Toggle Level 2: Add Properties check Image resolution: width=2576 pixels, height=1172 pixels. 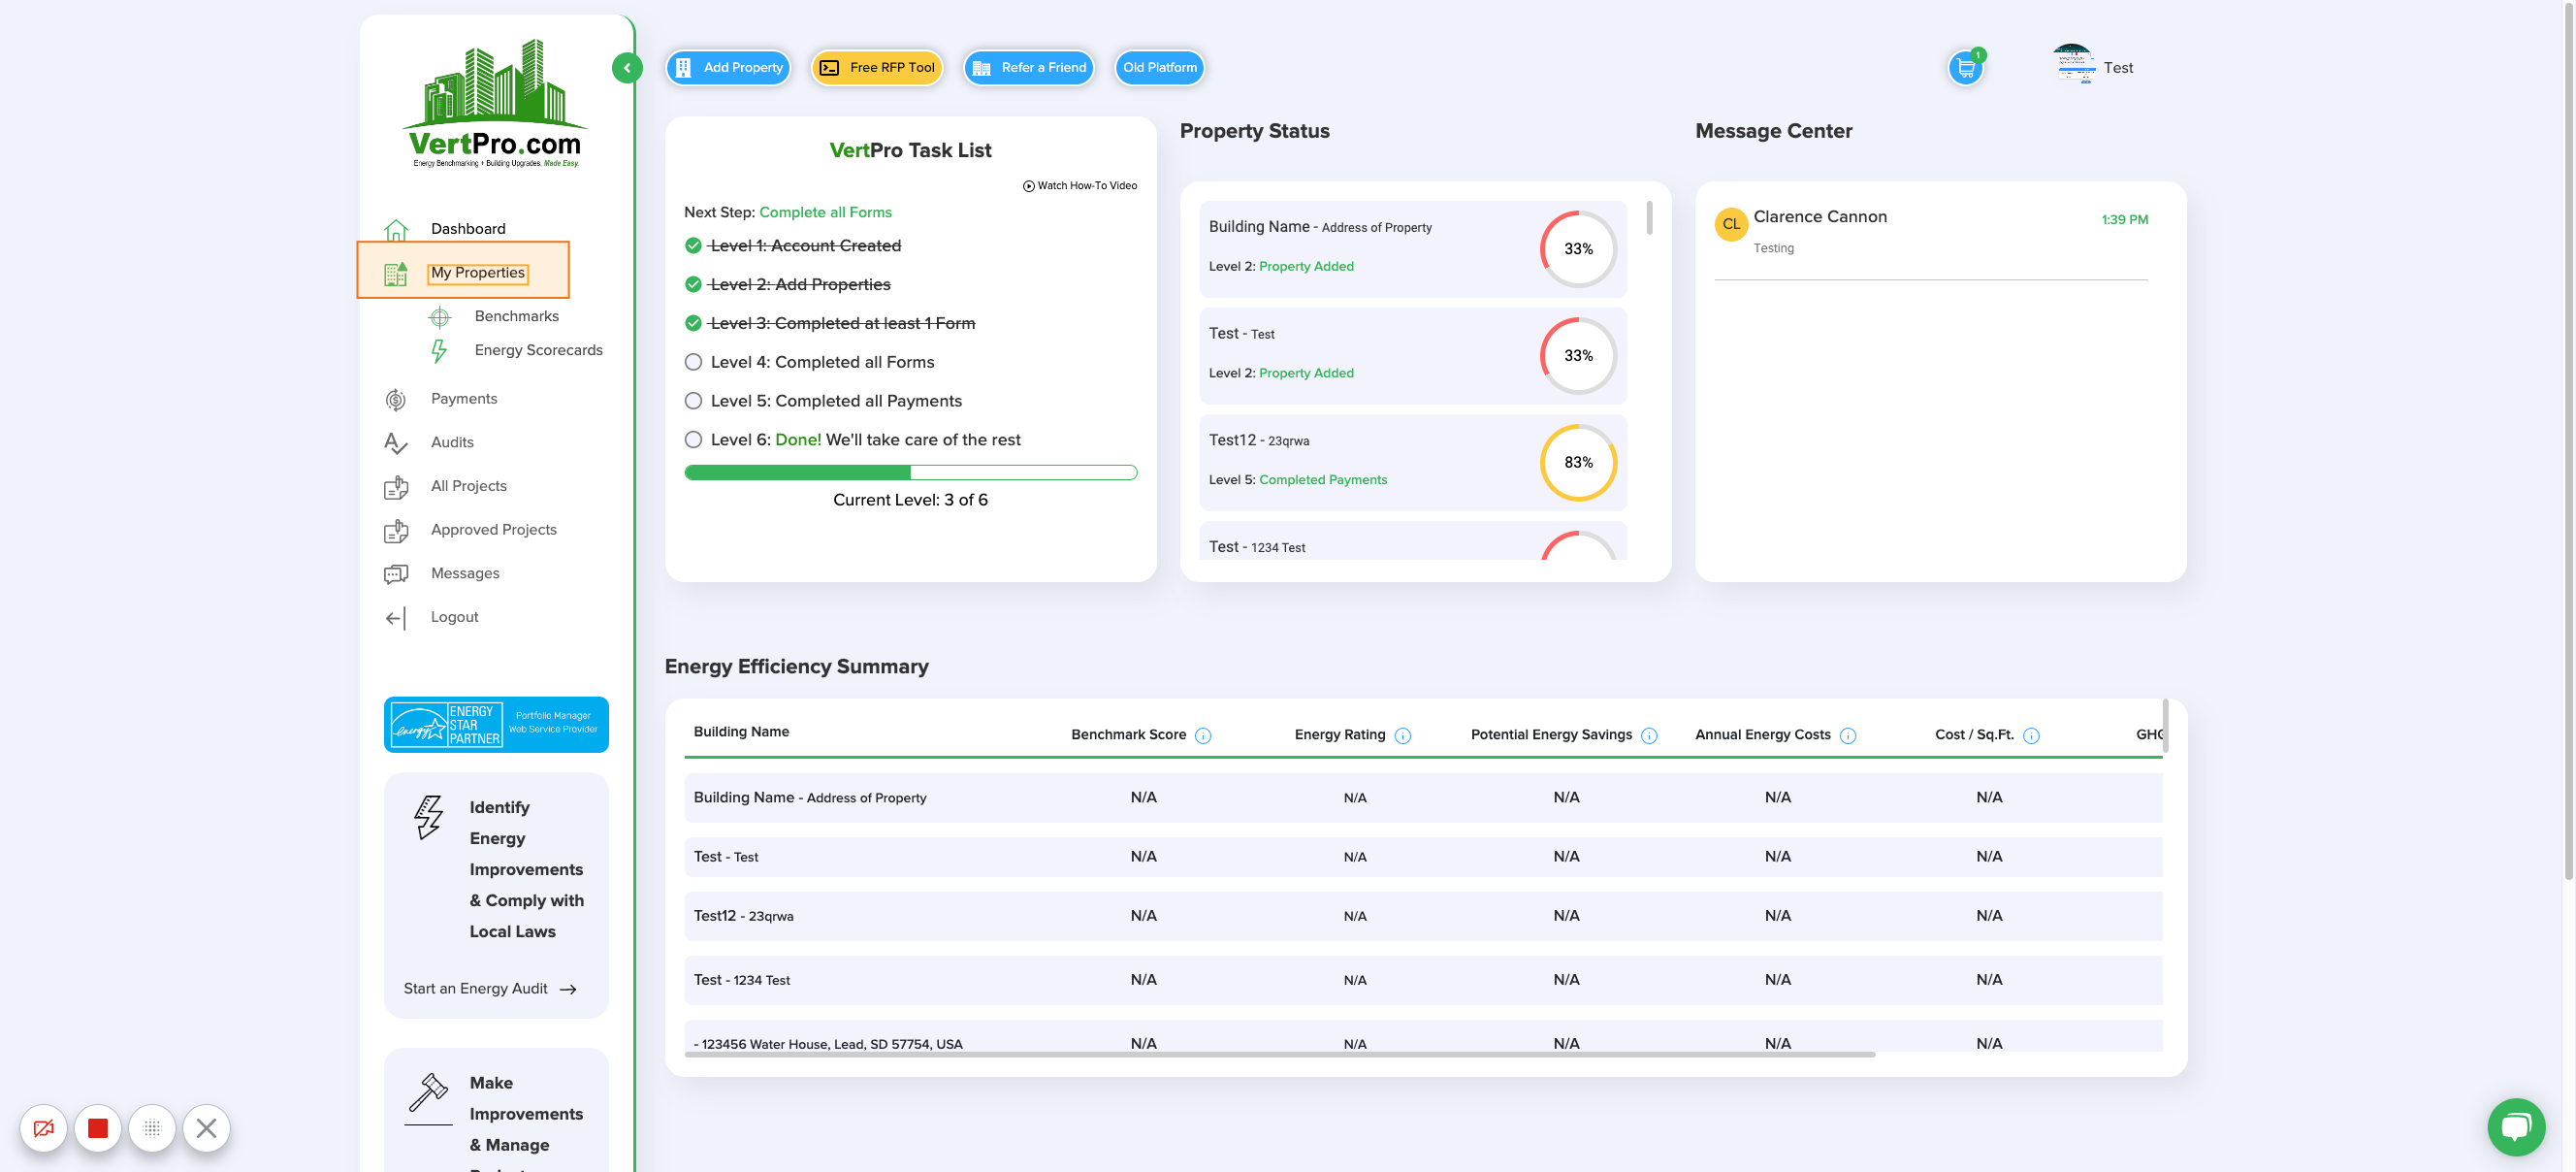coord(693,285)
